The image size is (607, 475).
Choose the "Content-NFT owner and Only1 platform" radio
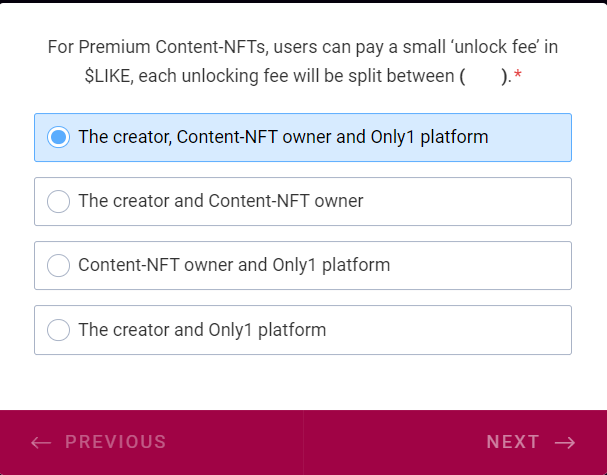pyautogui.click(x=59, y=265)
